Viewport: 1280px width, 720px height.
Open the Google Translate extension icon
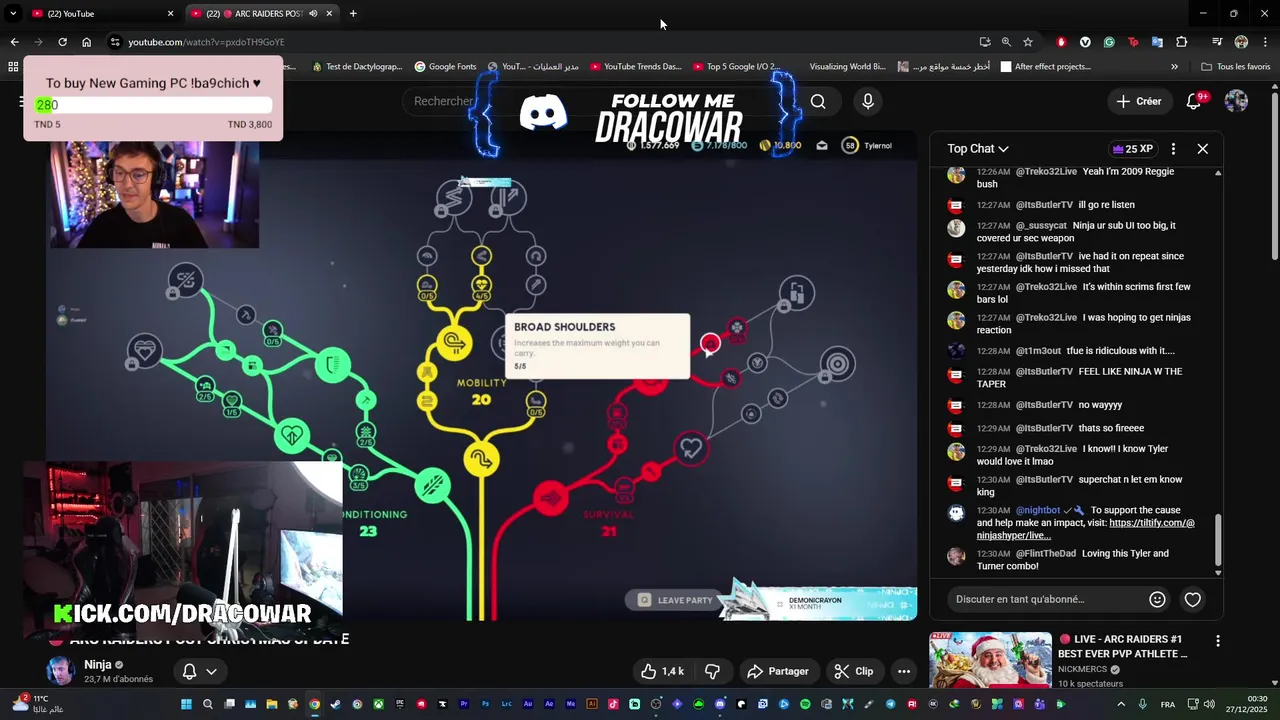(1157, 42)
